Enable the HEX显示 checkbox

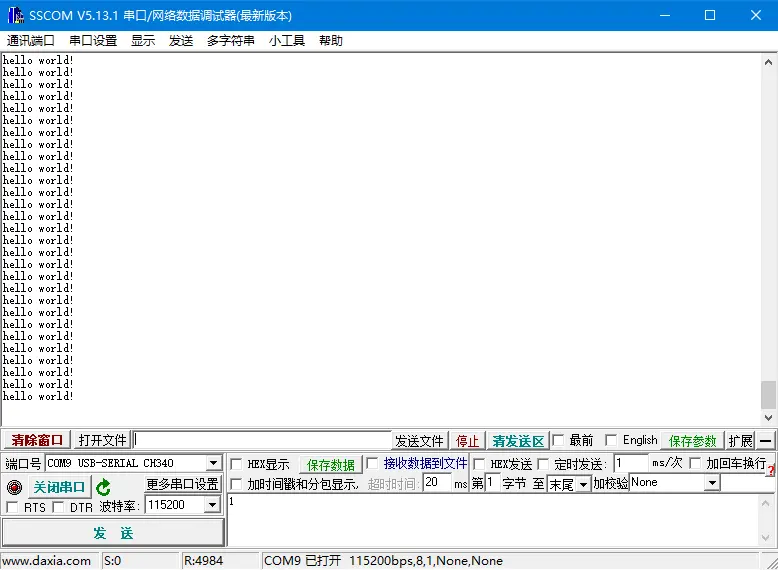(236, 464)
